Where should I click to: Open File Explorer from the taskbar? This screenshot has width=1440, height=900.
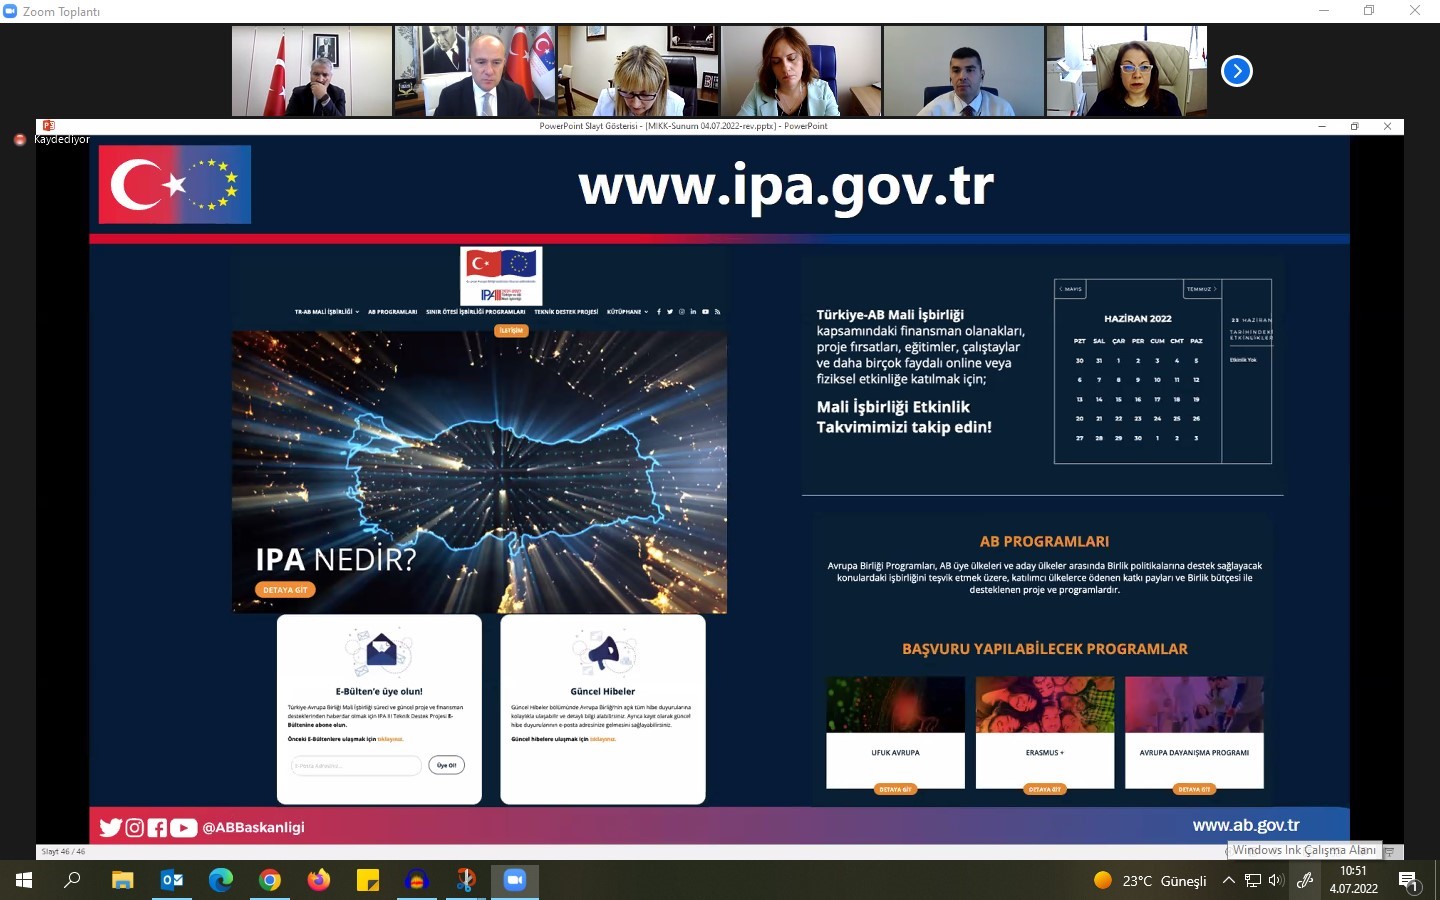click(x=123, y=880)
